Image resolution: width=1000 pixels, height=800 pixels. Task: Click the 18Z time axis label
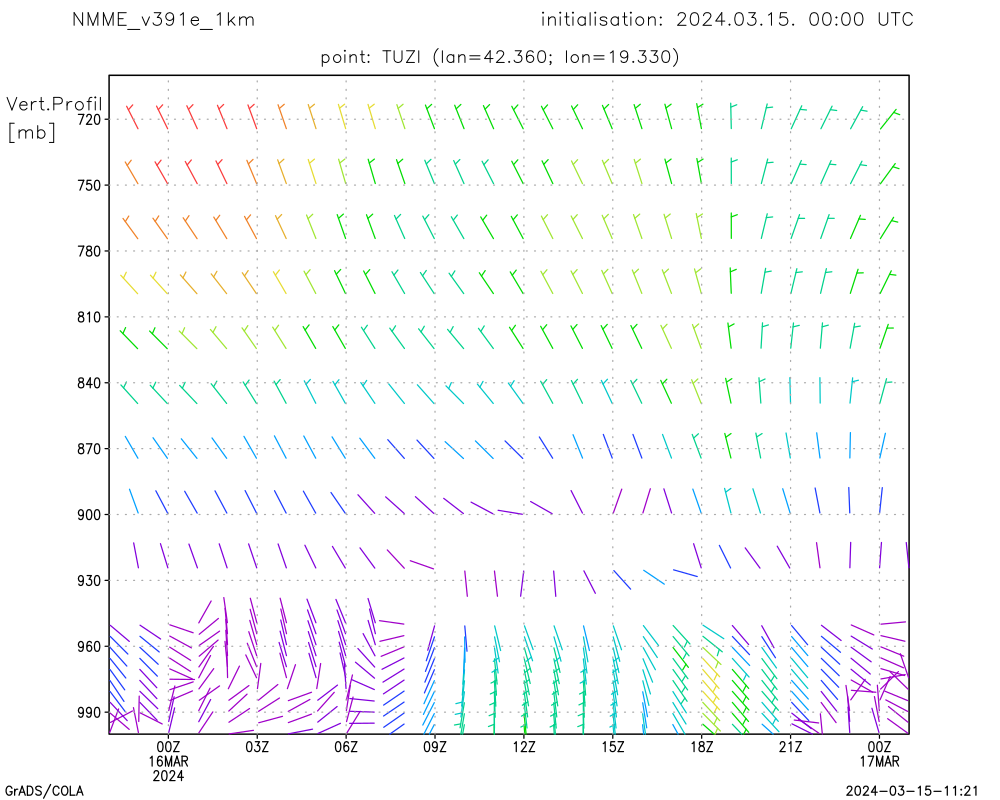click(702, 746)
